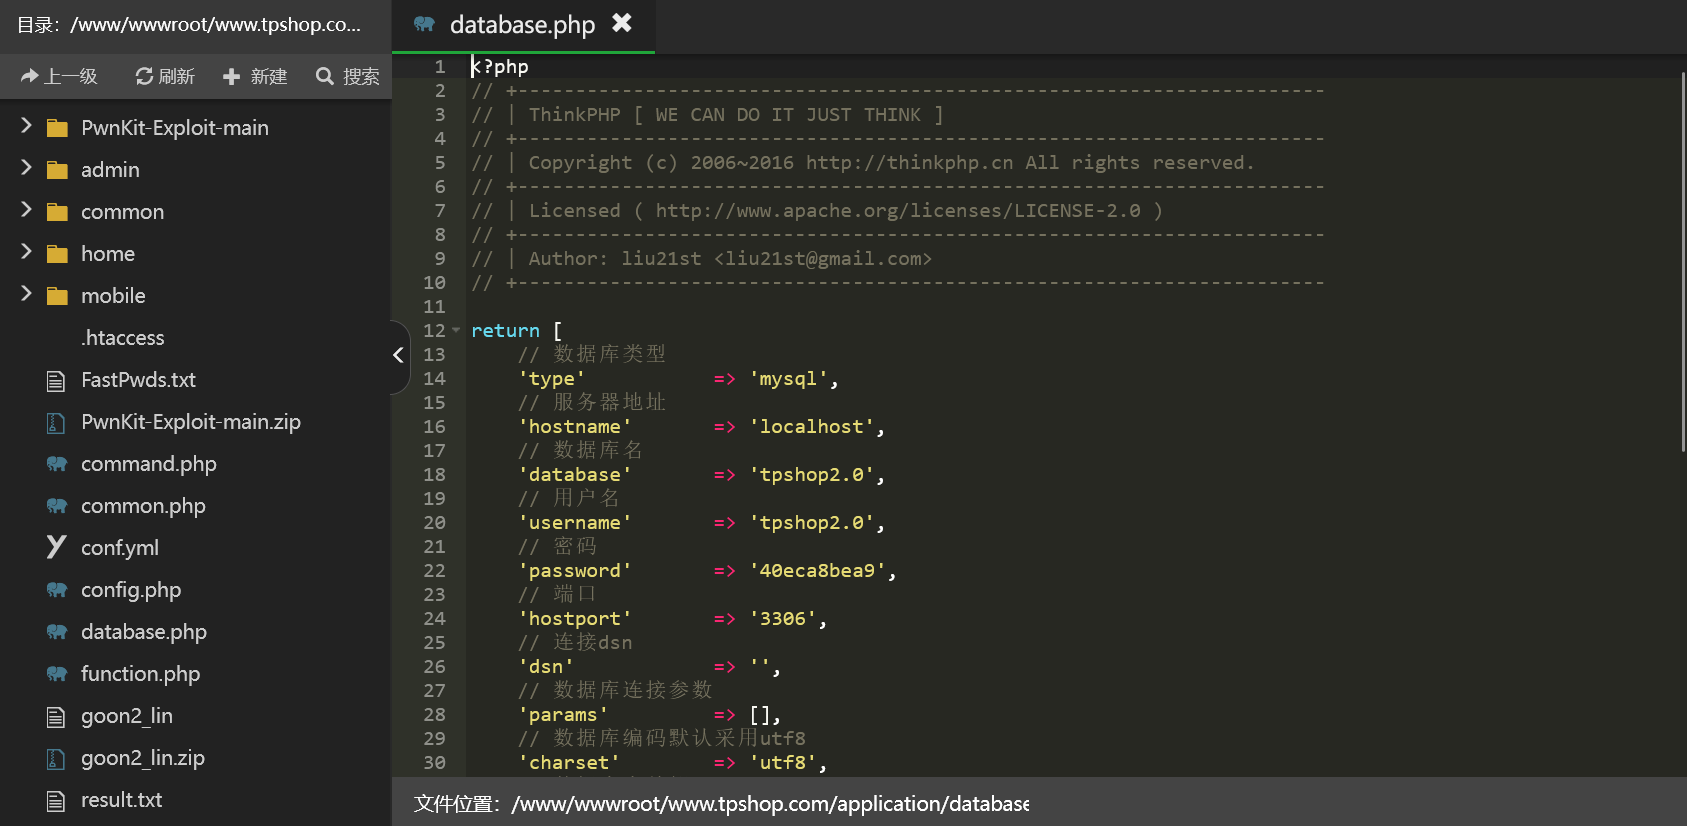
Task: Open conf.yml file name
Action: tap(120, 548)
